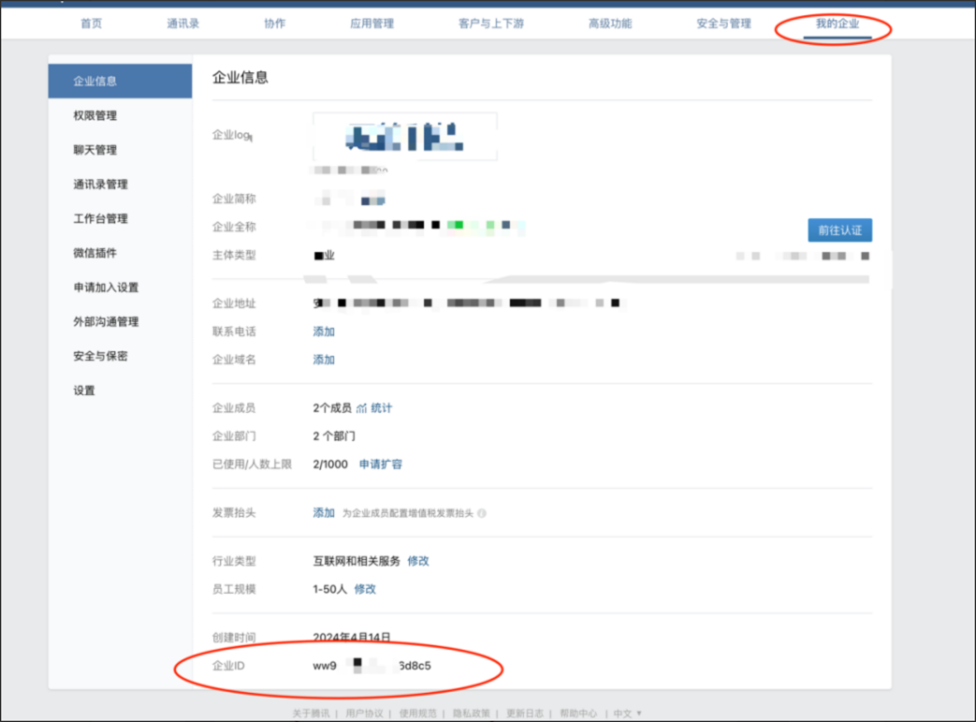
Task: Open the 安全与管理 tab
Action: pyautogui.click(x=724, y=24)
